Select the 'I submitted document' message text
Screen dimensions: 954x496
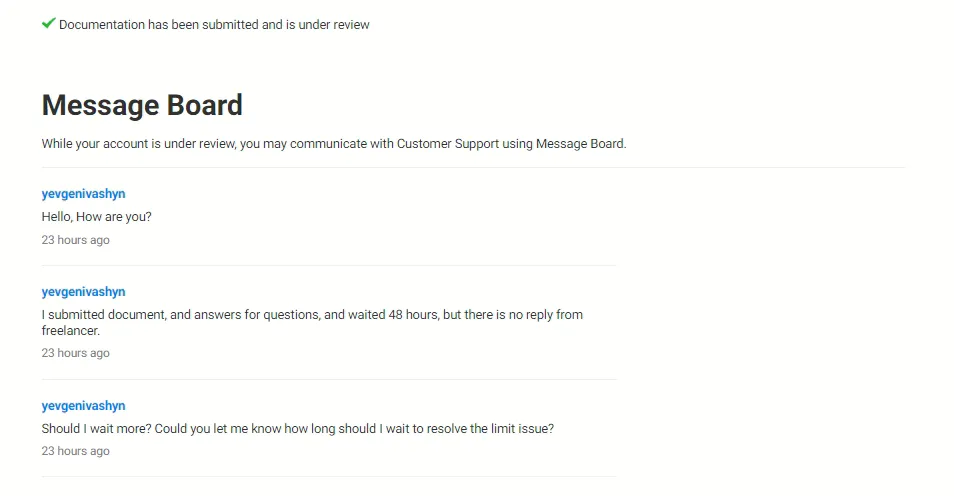[312, 315]
